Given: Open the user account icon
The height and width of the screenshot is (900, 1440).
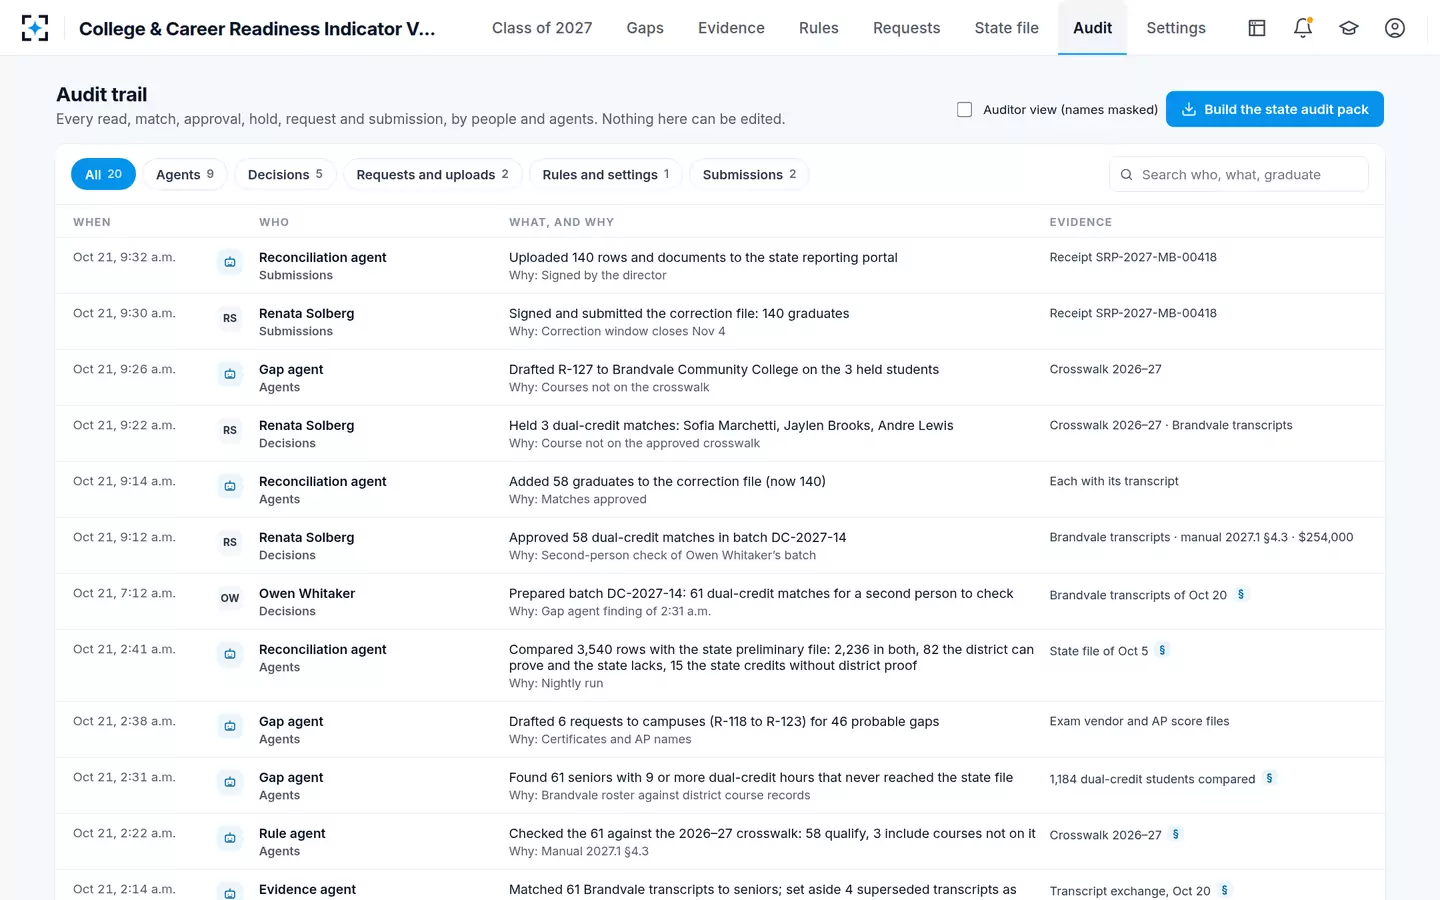Looking at the screenshot, I should 1395,28.
